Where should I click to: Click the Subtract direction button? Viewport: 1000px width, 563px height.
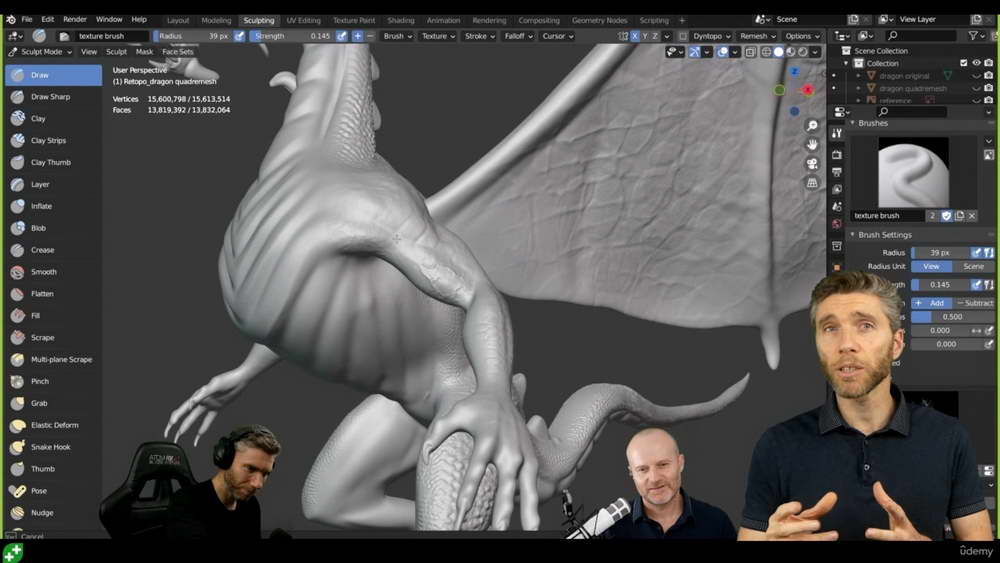click(974, 303)
